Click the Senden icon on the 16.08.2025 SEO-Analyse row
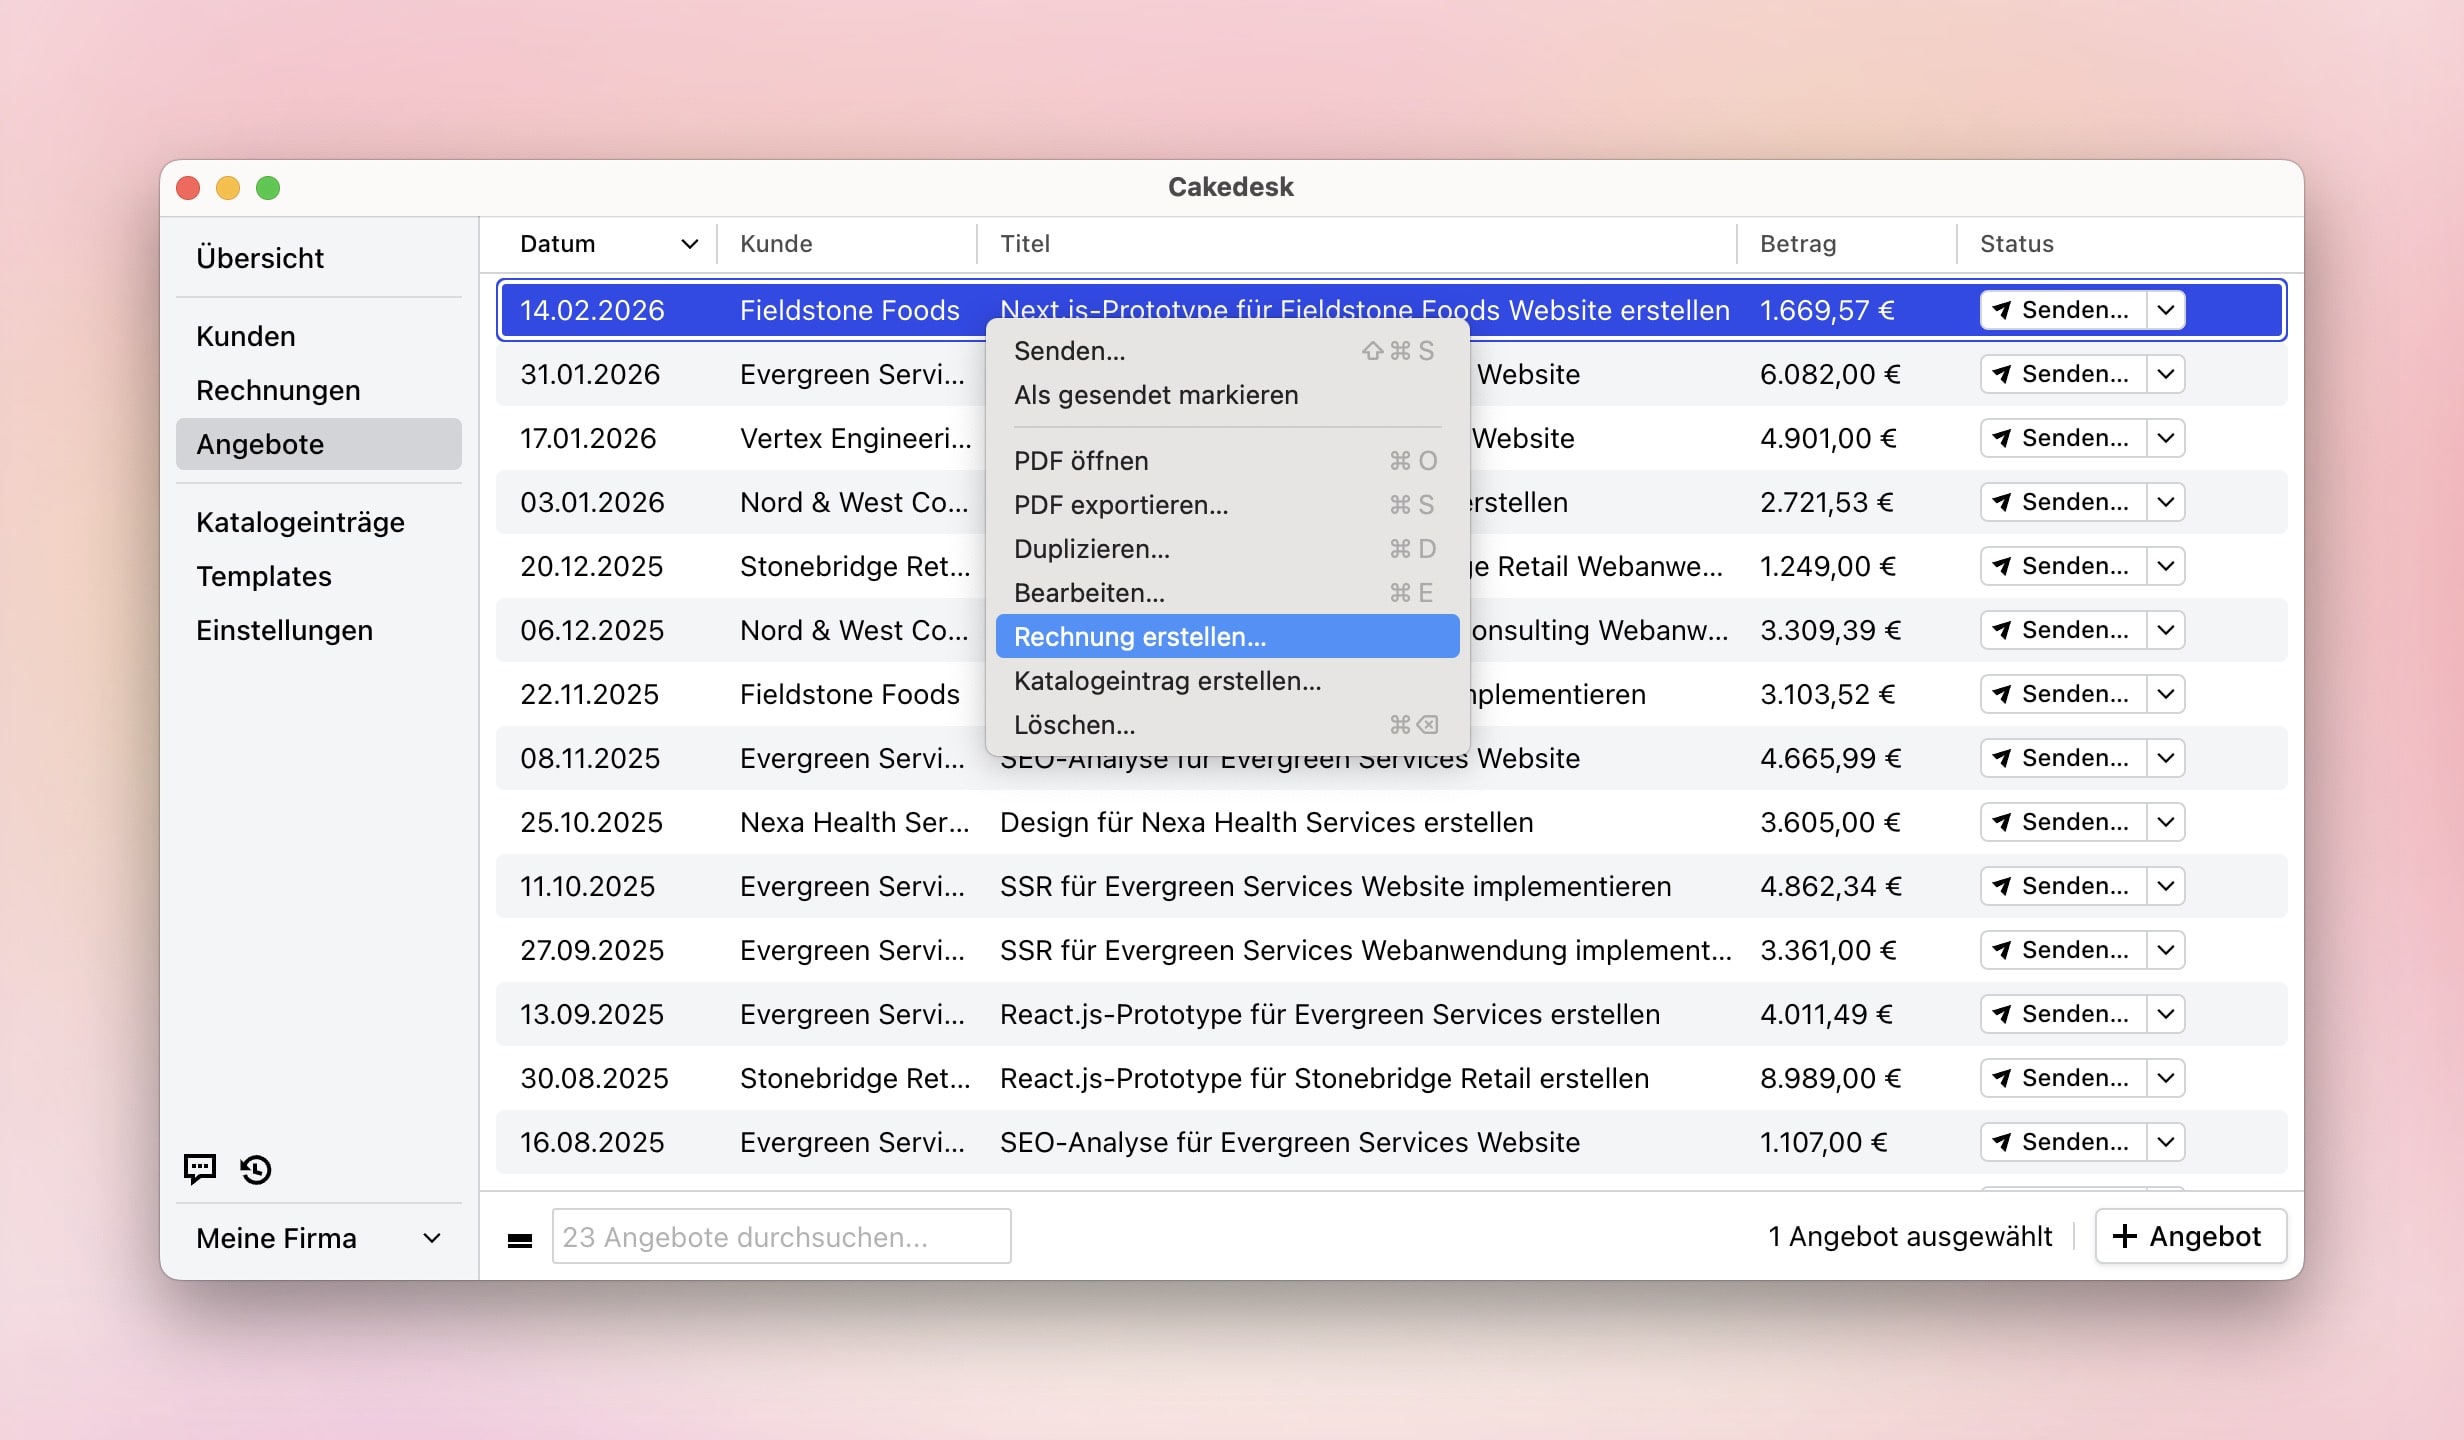 [2000, 1142]
